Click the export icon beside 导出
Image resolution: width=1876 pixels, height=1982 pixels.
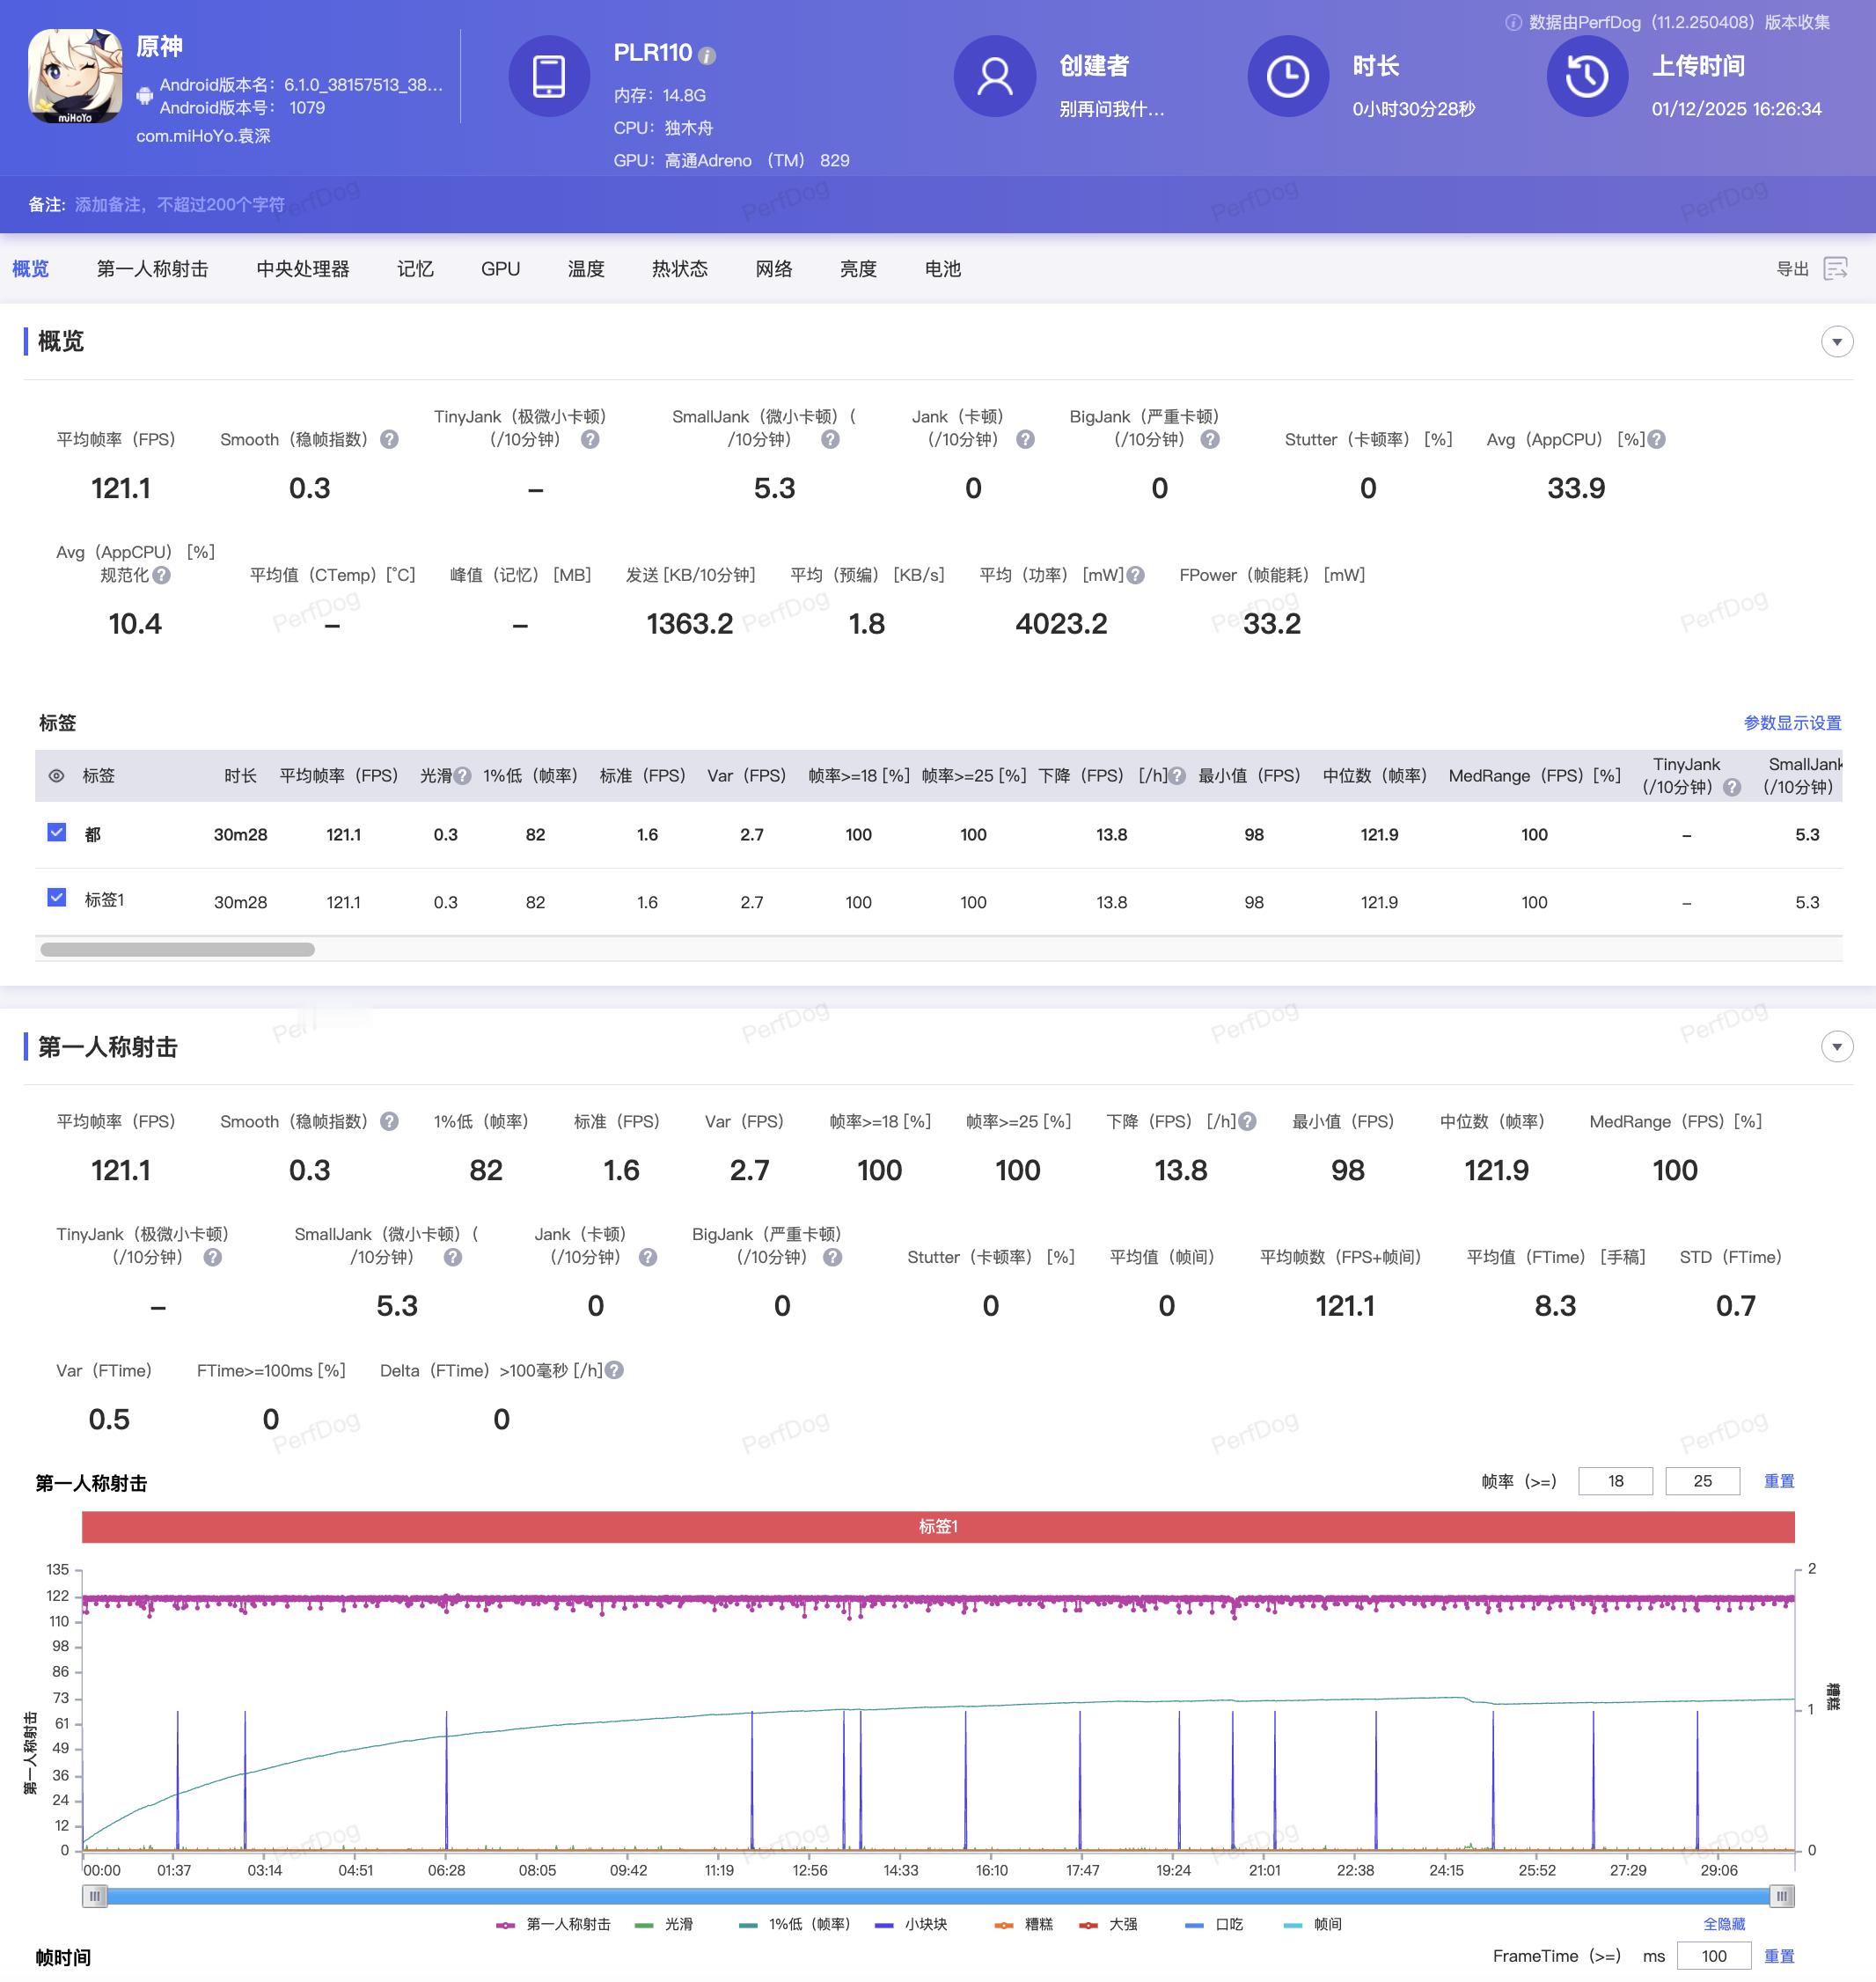tap(1835, 268)
